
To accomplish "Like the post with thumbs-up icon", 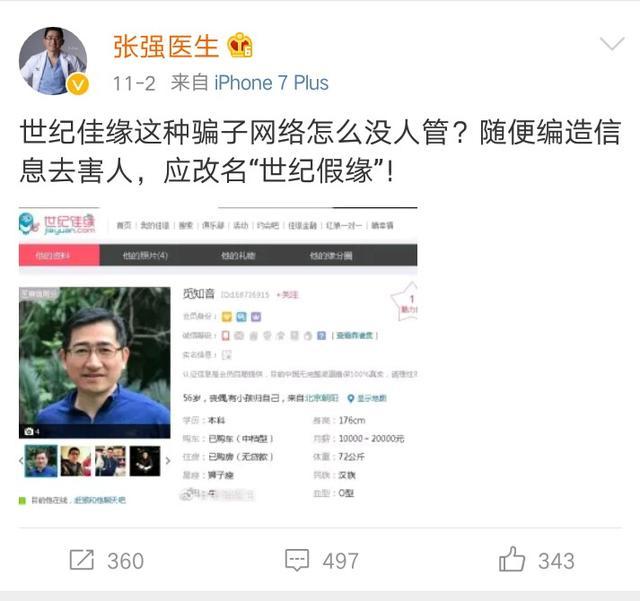I will [512, 559].
